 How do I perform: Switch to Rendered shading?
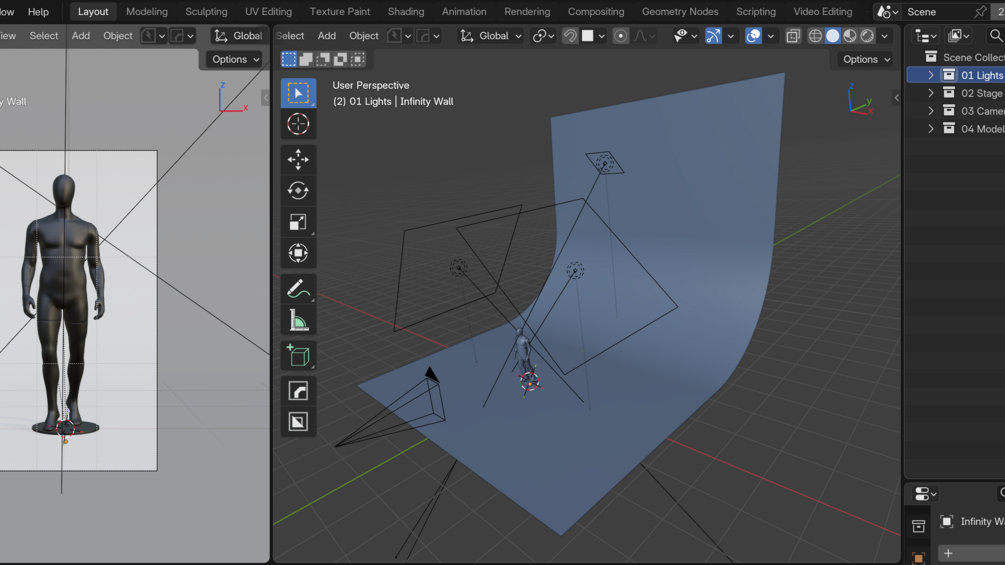click(867, 36)
